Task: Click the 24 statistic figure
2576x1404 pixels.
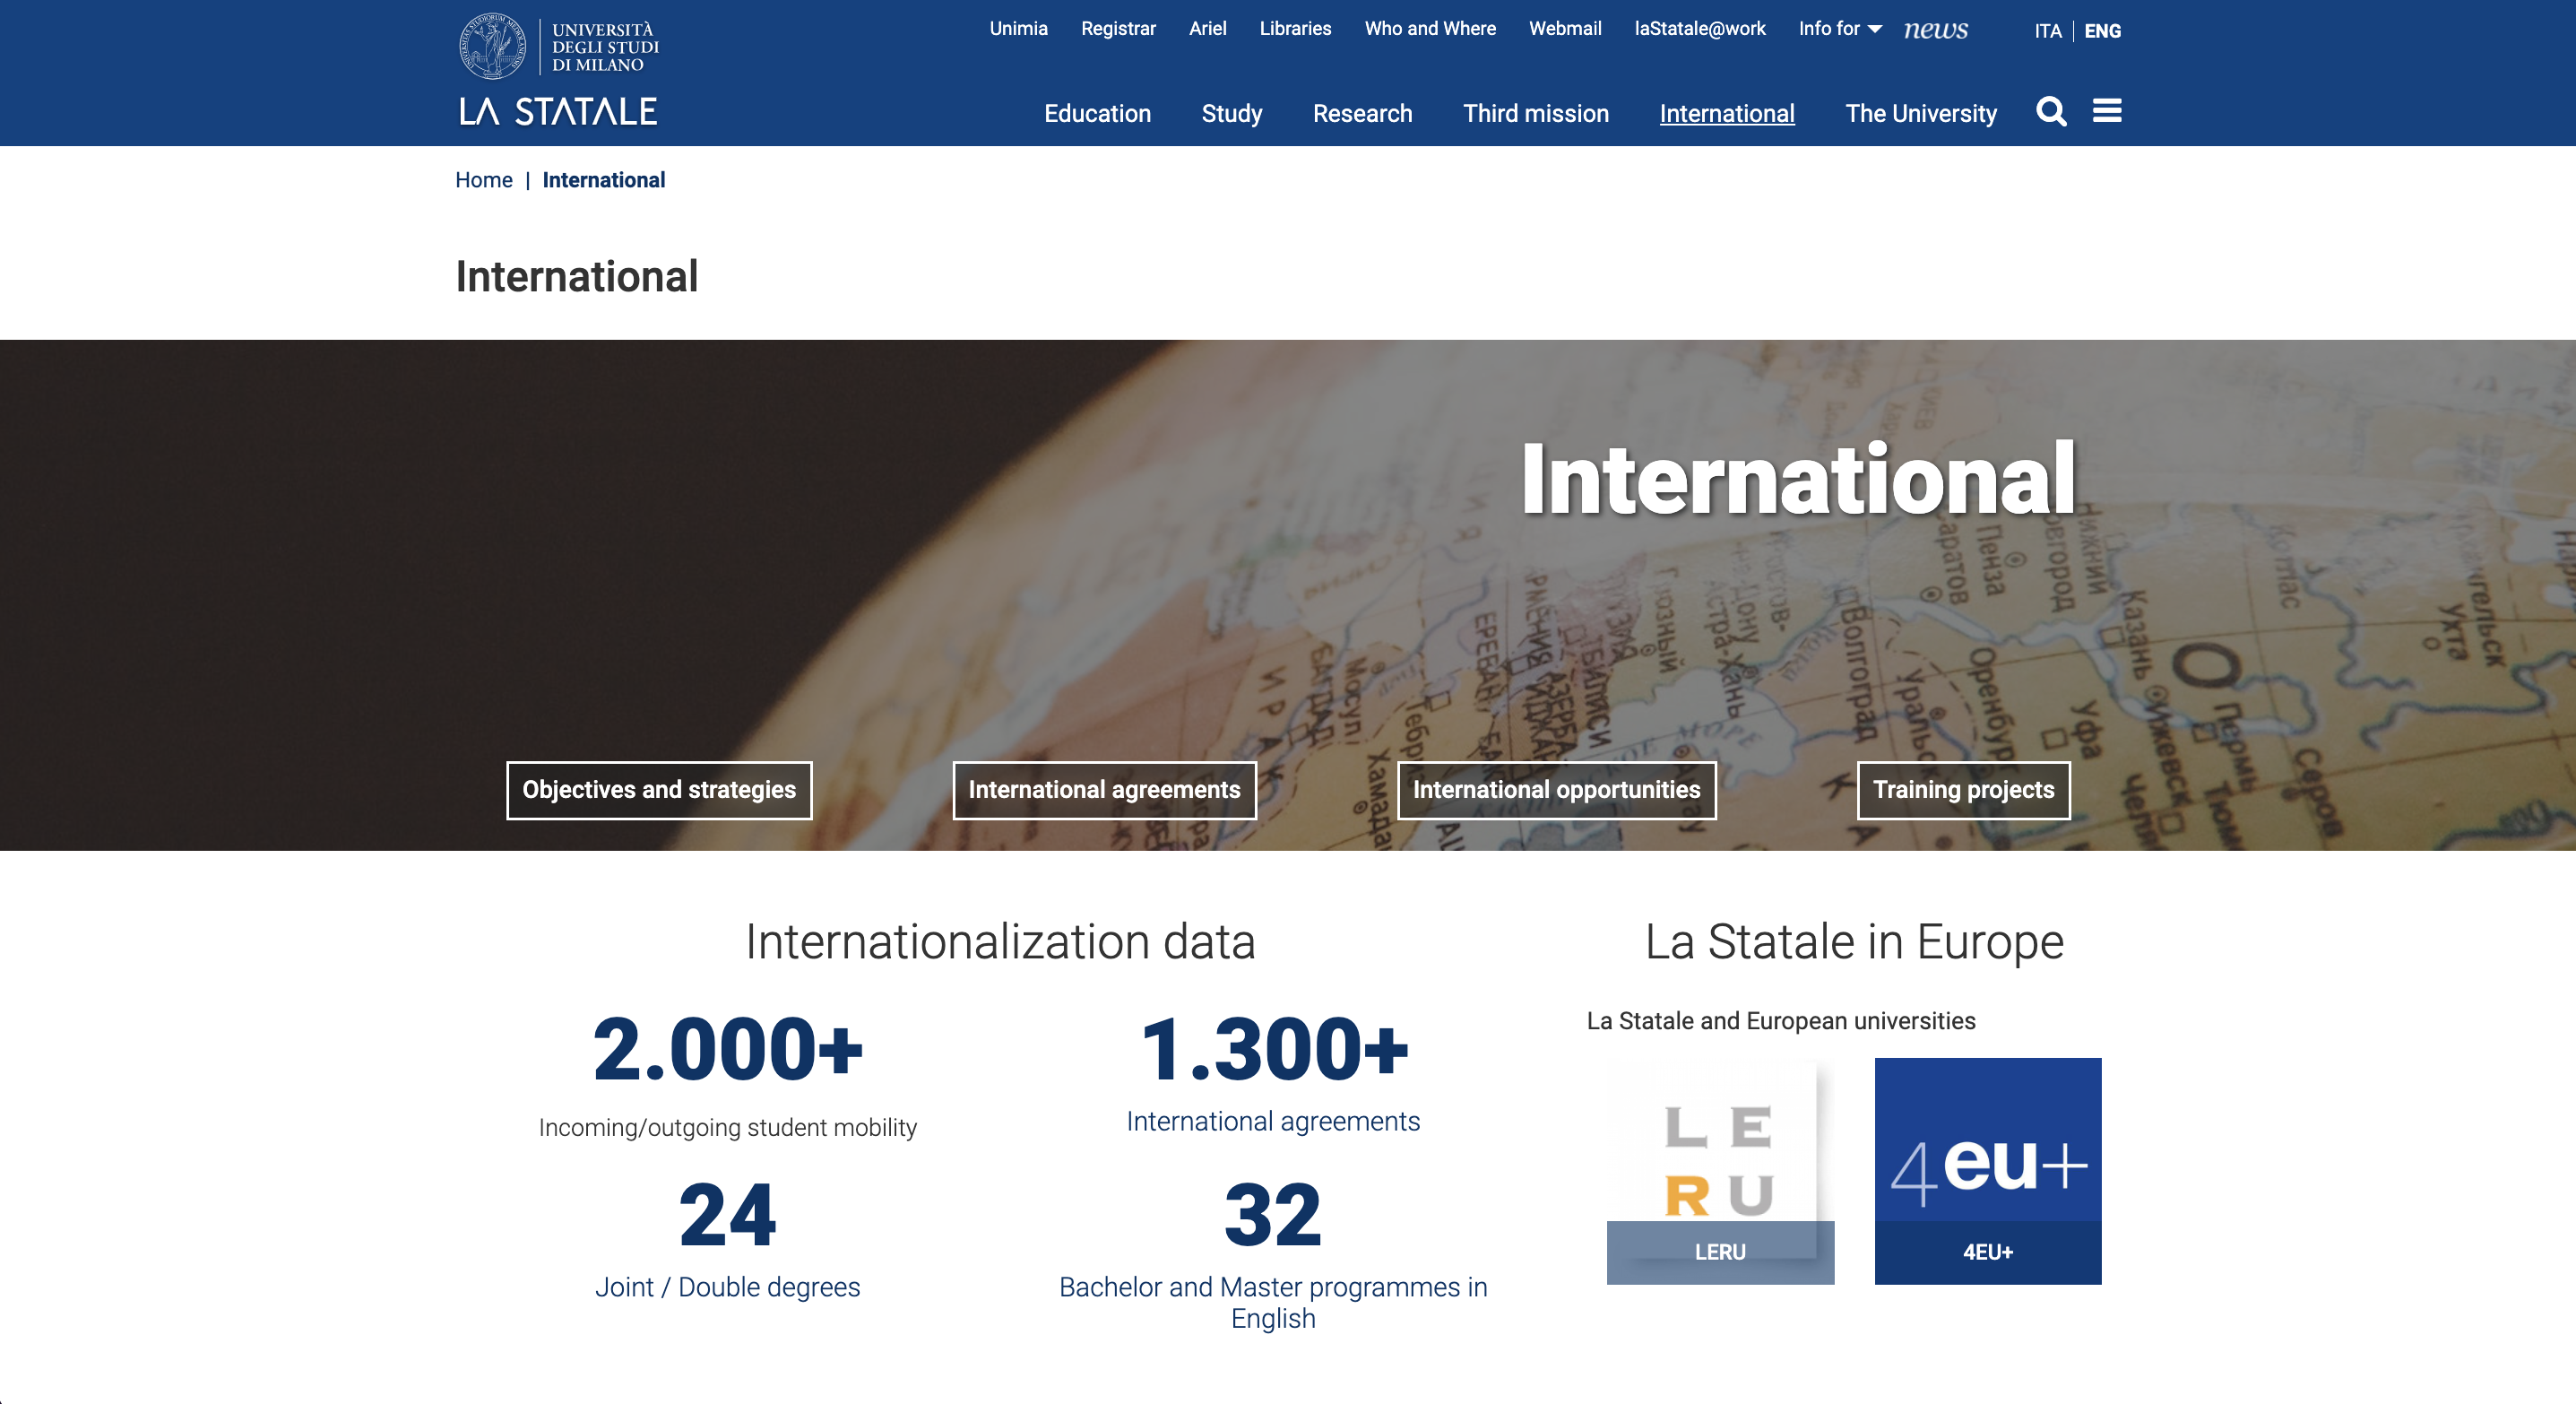Action: (x=727, y=1215)
